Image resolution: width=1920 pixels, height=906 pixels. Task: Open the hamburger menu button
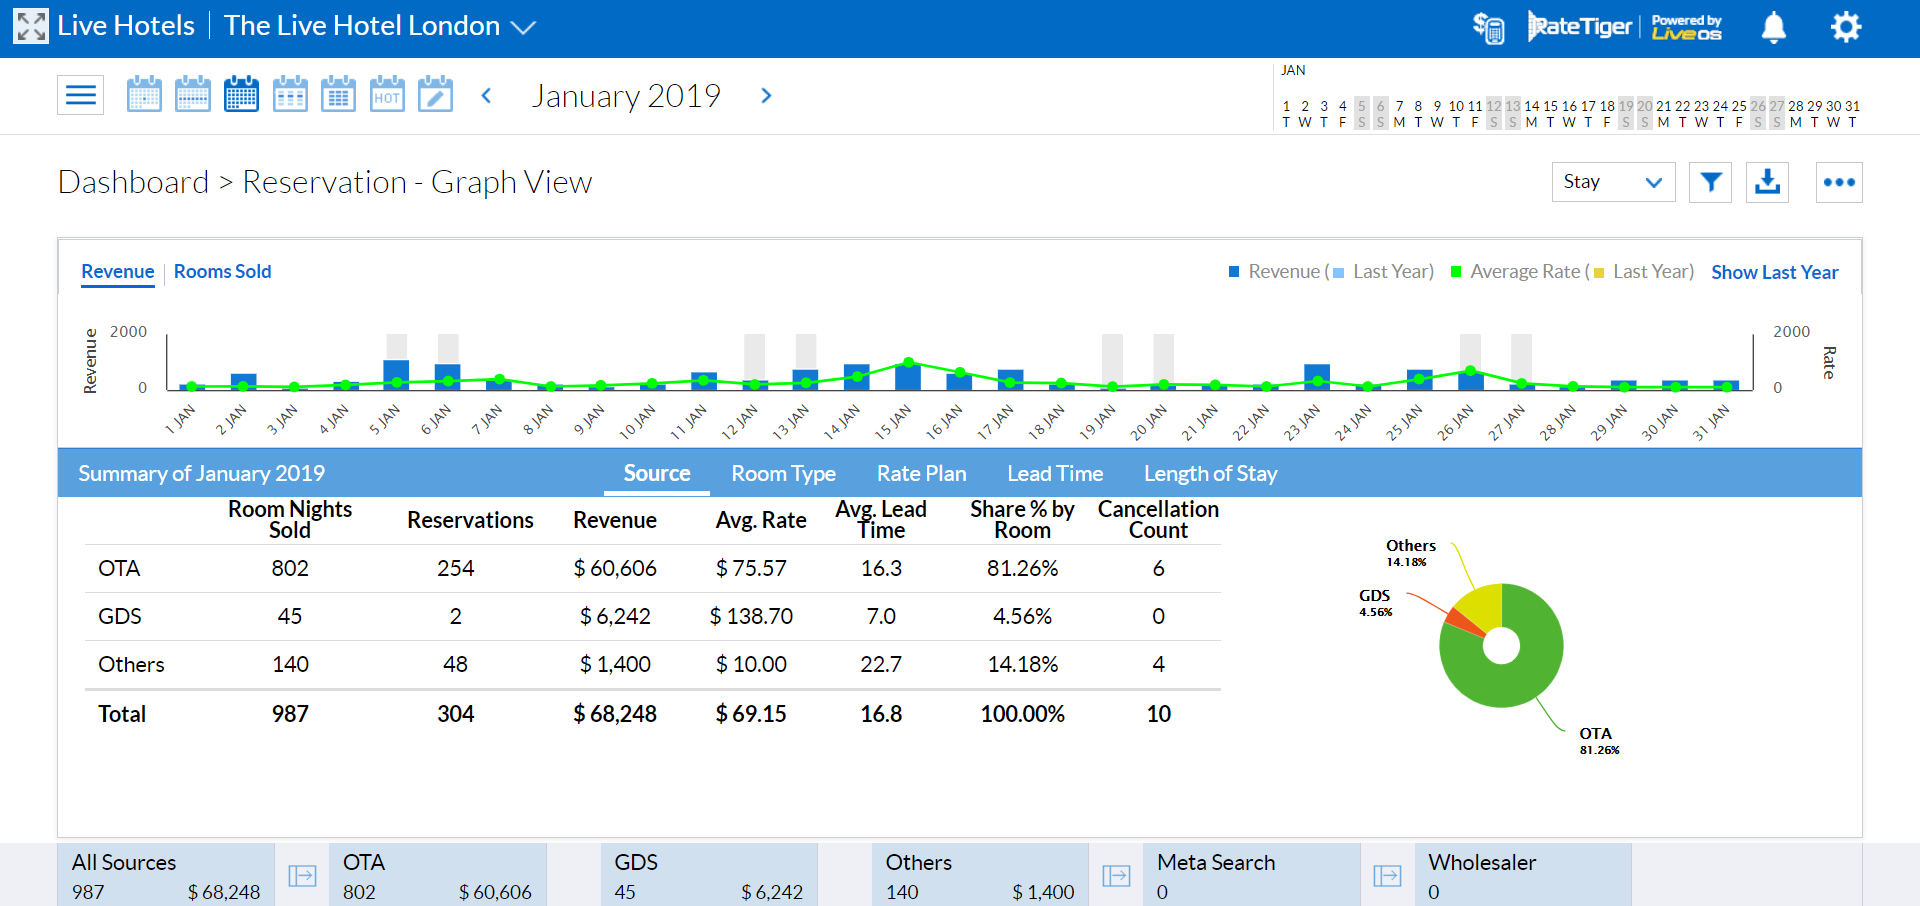point(81,95)
